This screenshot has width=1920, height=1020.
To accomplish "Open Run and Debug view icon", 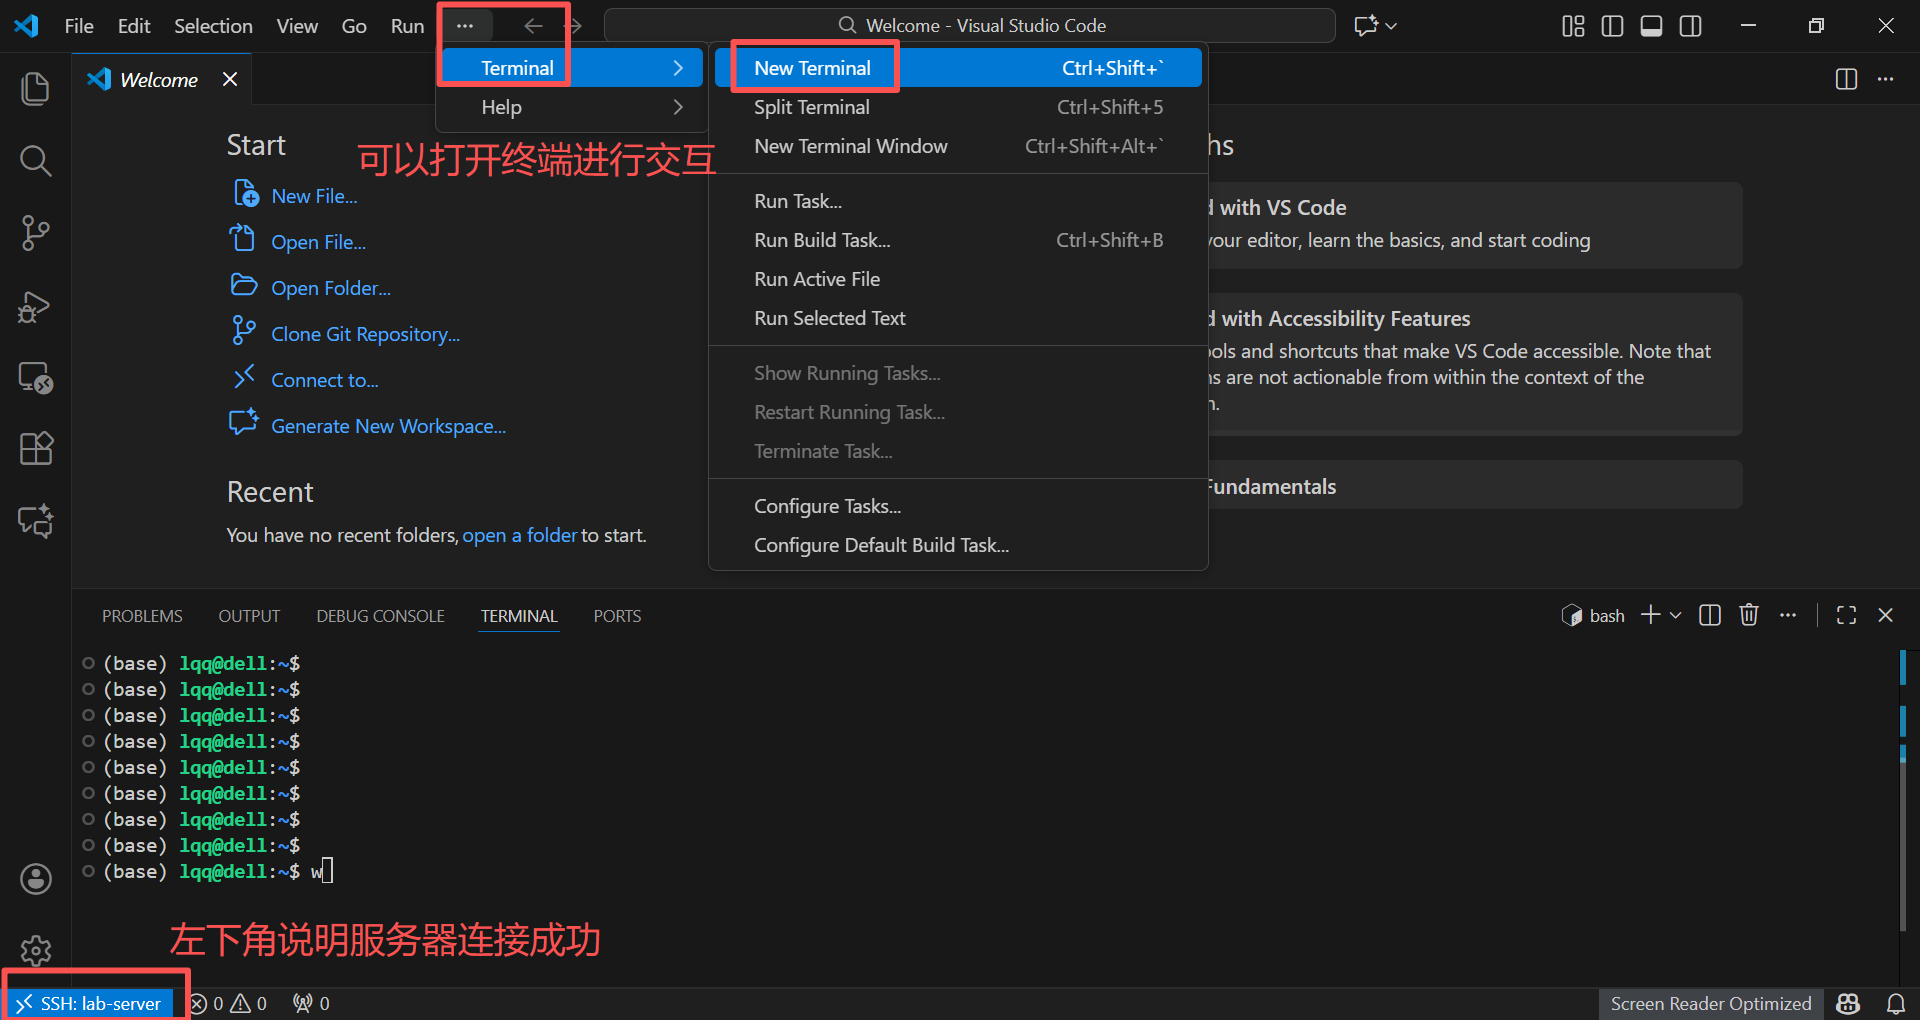I will pyautogui.click(x=36, y=305).
